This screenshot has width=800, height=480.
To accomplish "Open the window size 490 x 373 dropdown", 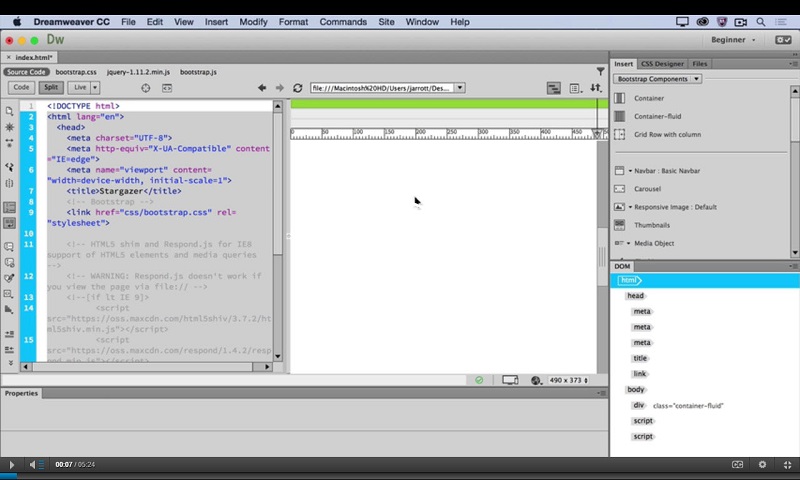I will [x=568, y=380].
